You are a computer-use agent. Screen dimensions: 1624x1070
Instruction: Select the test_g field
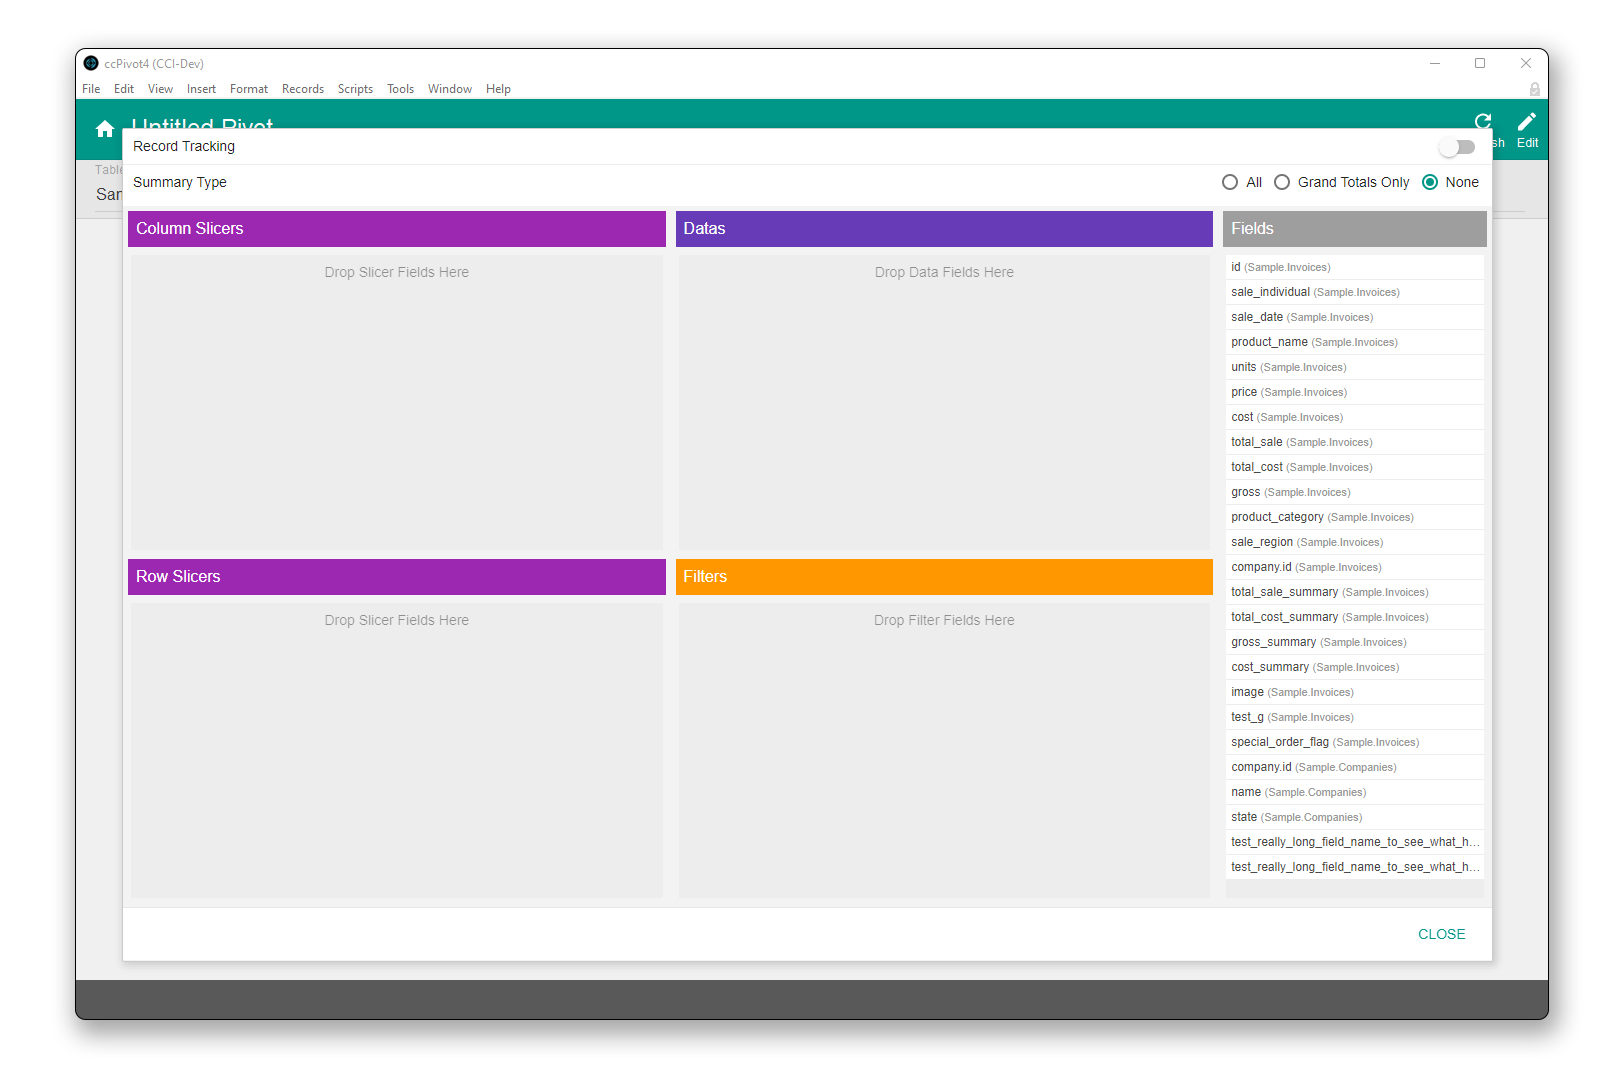1354,717
